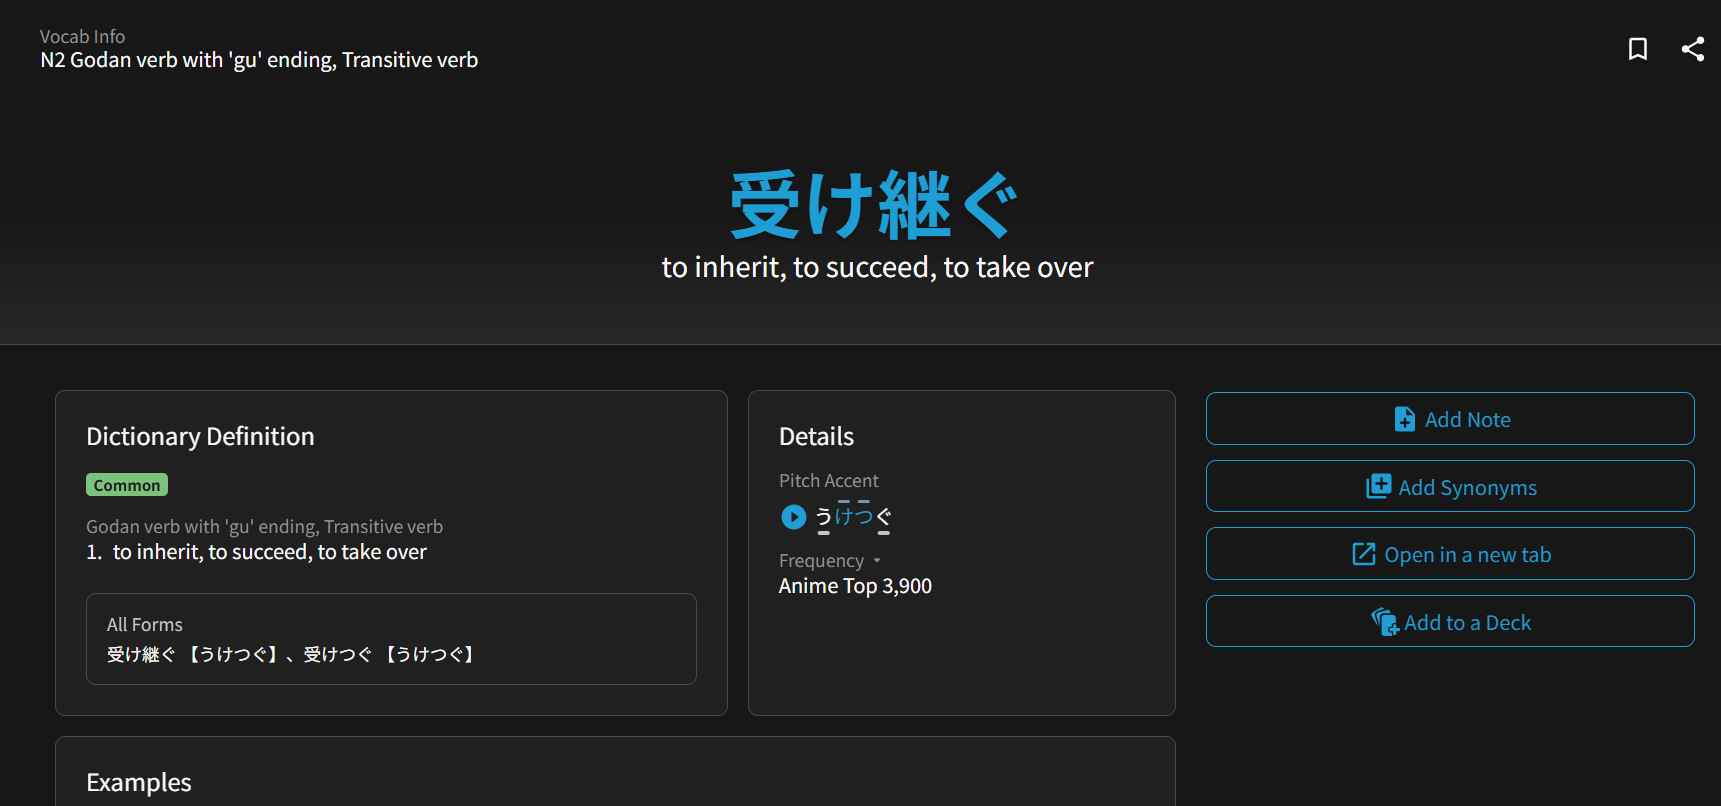Image resolution: width=1721 pixels, height=806 pixels.
Task: Open the Frequency label menu
Action: click(821, 561)
